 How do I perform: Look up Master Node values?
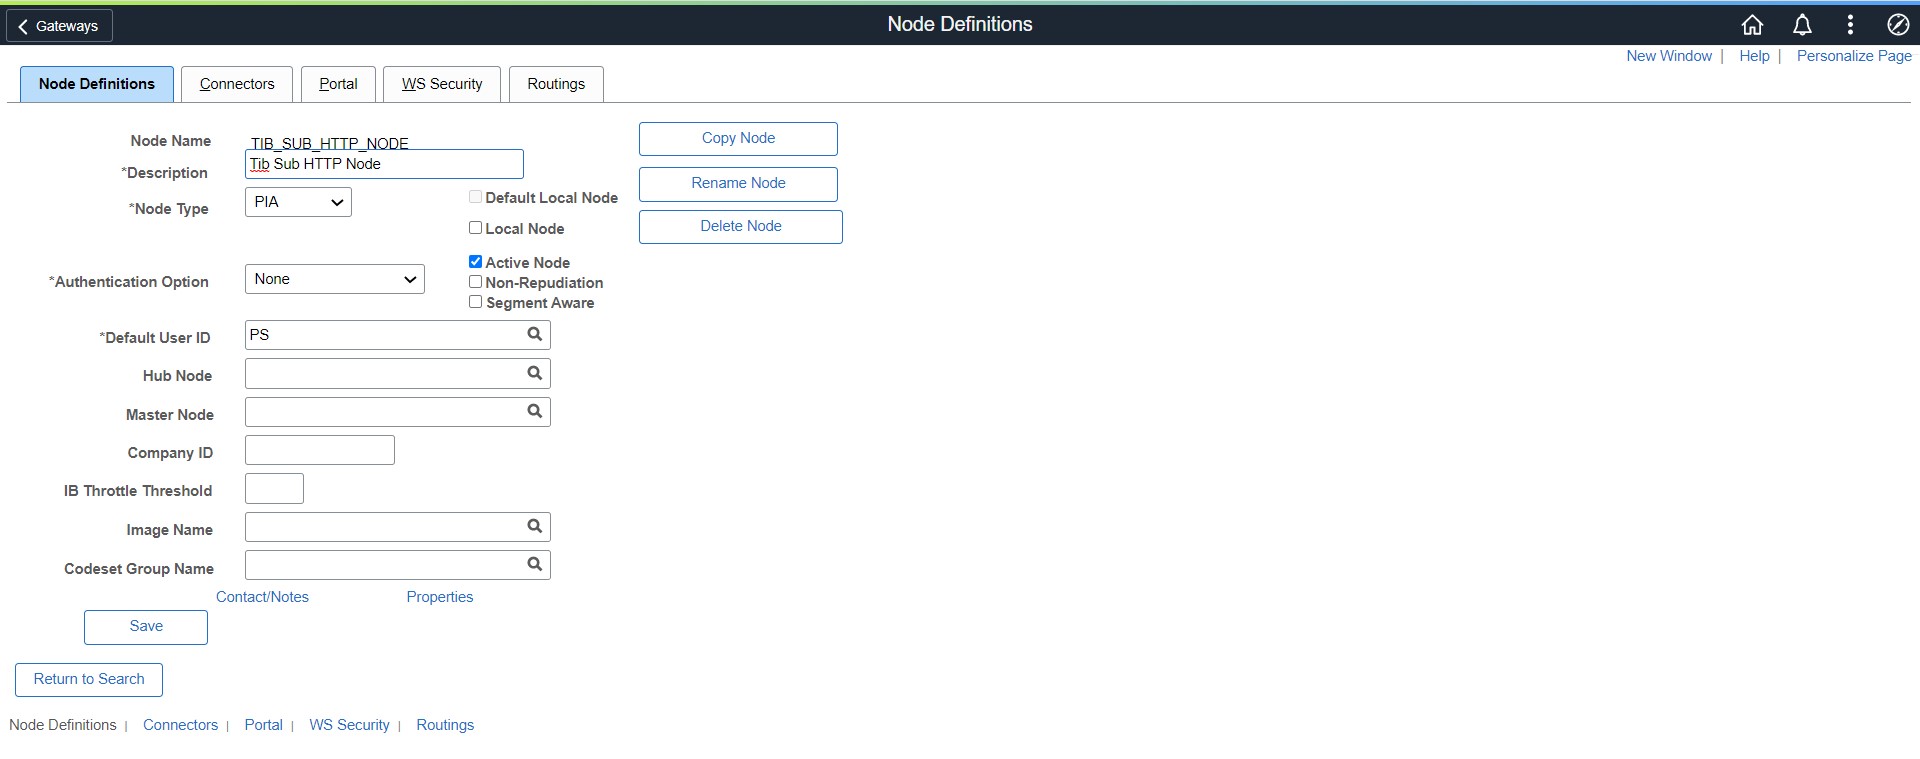tap(535, 411)
